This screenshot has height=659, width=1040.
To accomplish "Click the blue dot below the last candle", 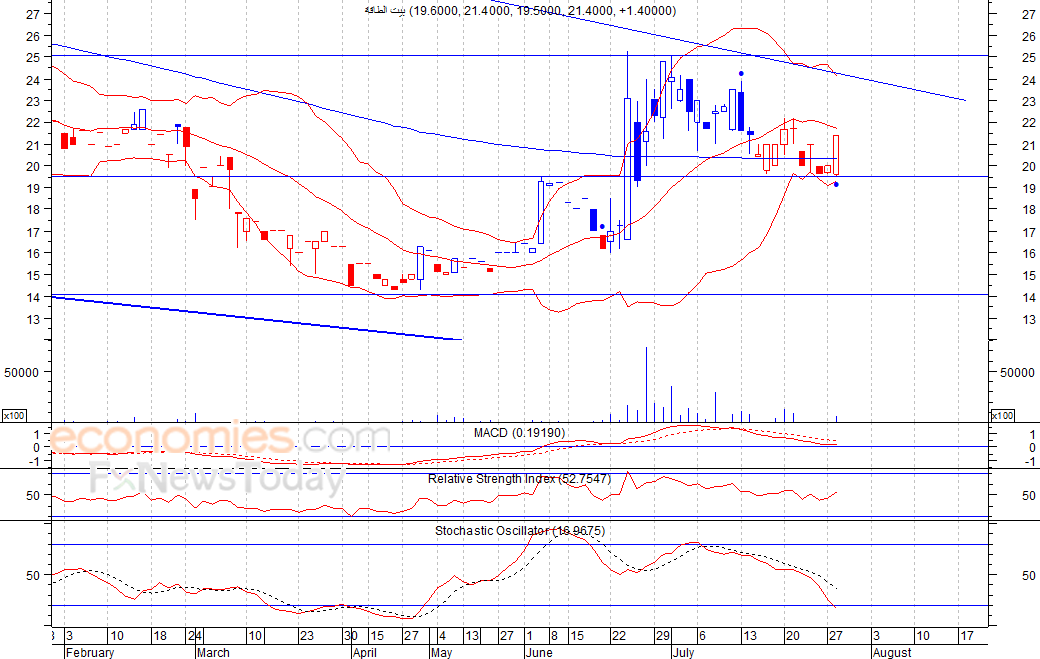I will 836,184.
